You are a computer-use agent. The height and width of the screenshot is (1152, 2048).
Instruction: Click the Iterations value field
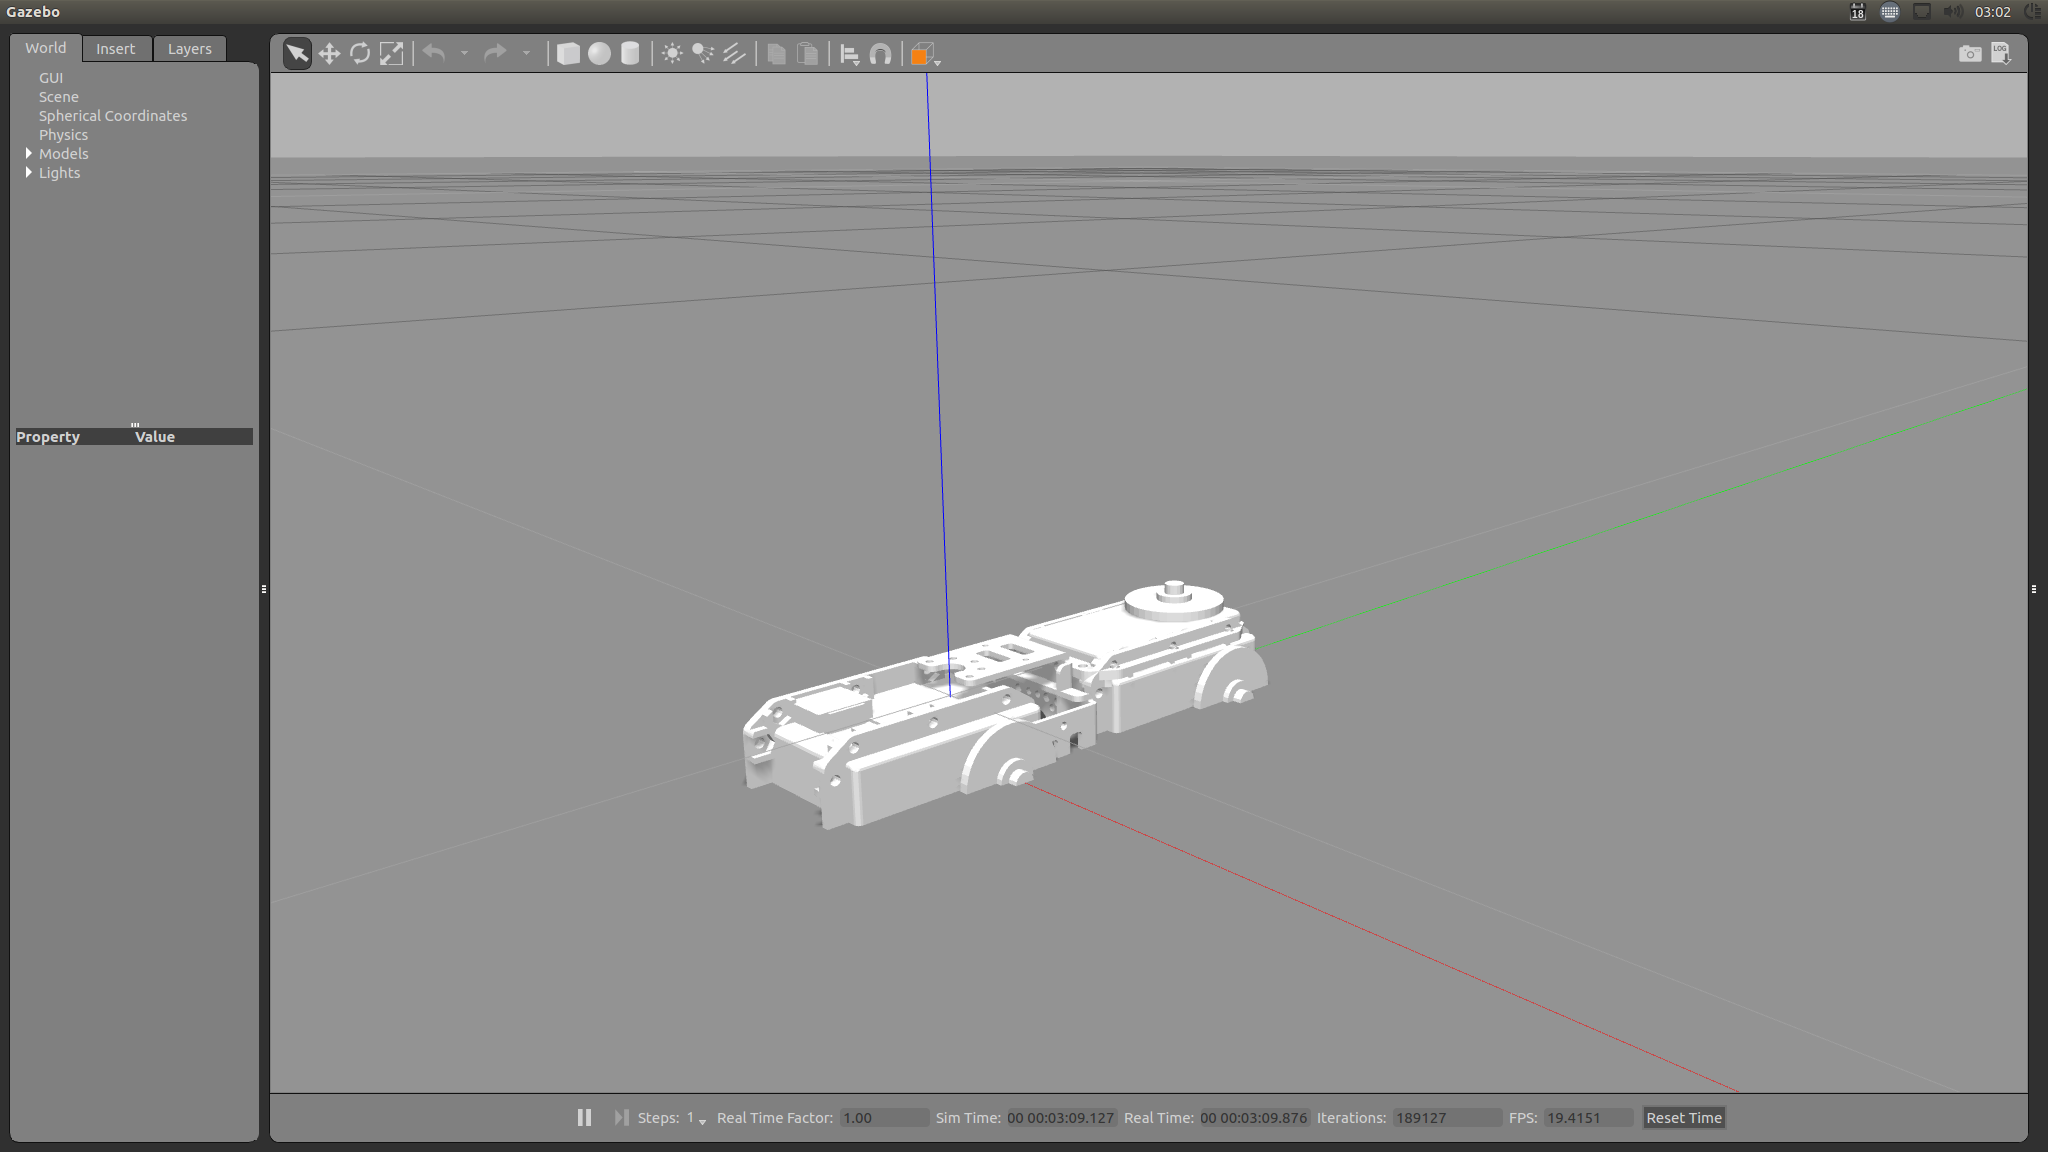(1447, 1118)
